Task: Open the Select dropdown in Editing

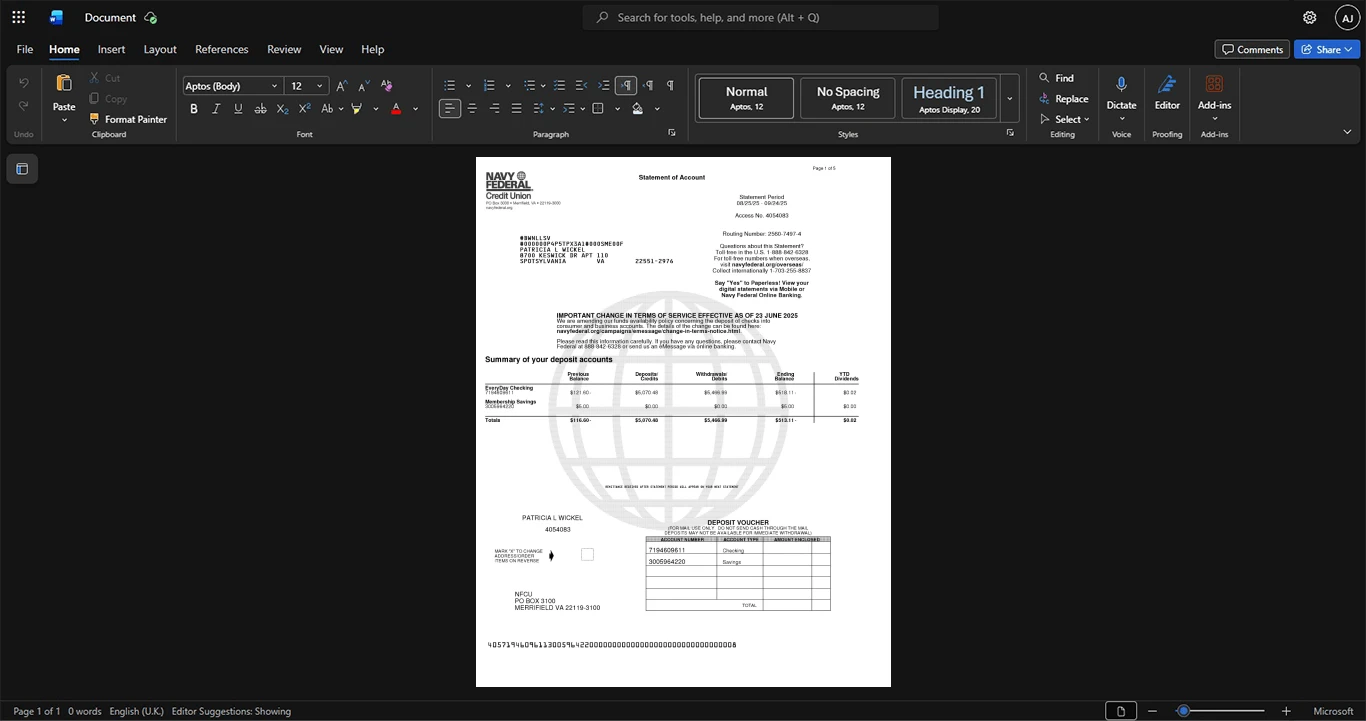Action: coord(1066,119)
